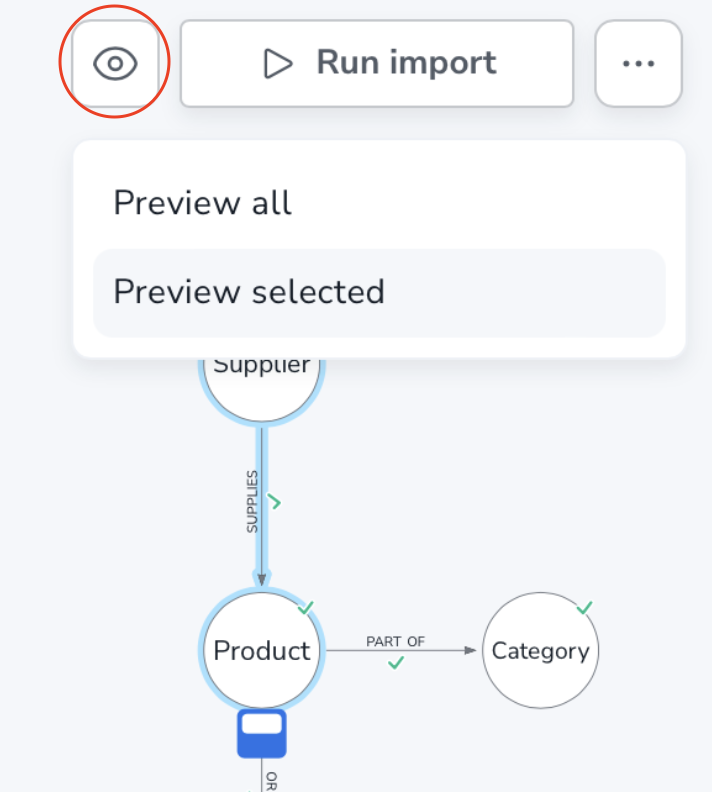Click the blue square handle below Product
Image resolution: width=712 pixels, height=794 pixels.
point(261,733)
